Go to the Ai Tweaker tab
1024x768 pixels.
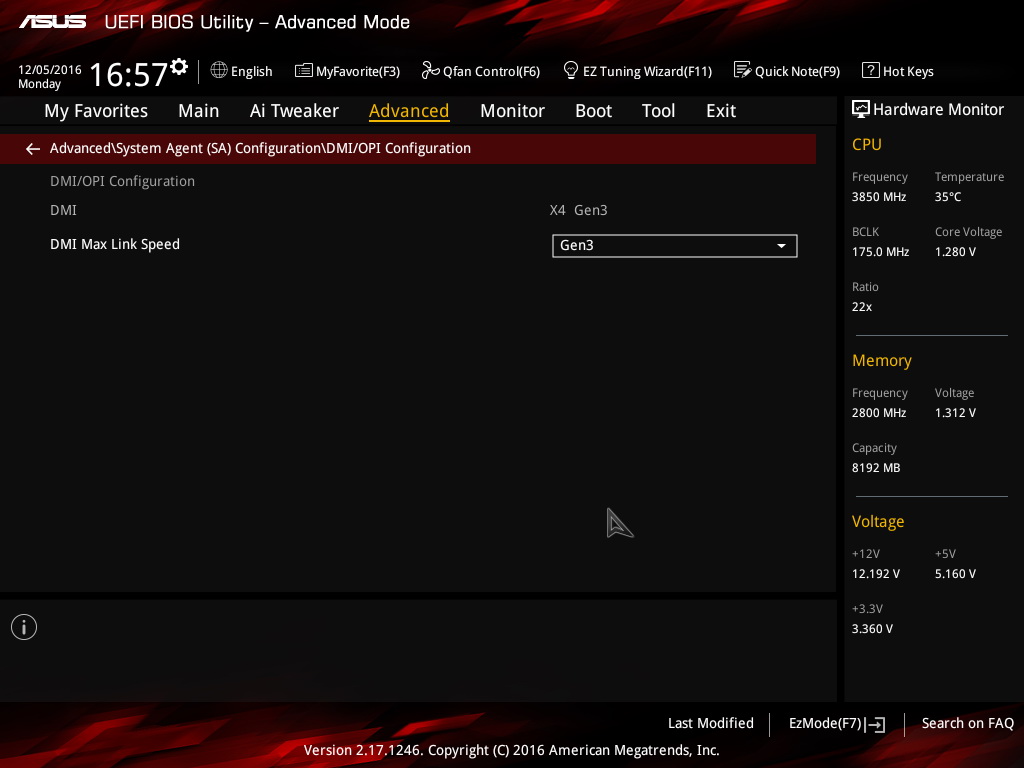coord(294,111)
